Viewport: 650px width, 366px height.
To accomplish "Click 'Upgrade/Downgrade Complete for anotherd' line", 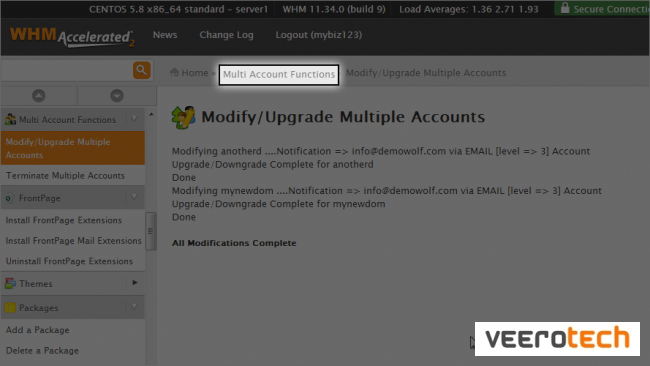I will 273,164.
